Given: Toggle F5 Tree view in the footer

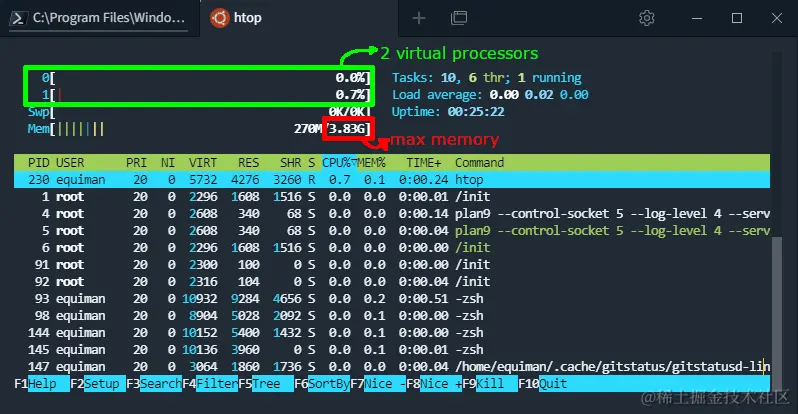Looking at the screenshot, I should (x=266, y=383).
